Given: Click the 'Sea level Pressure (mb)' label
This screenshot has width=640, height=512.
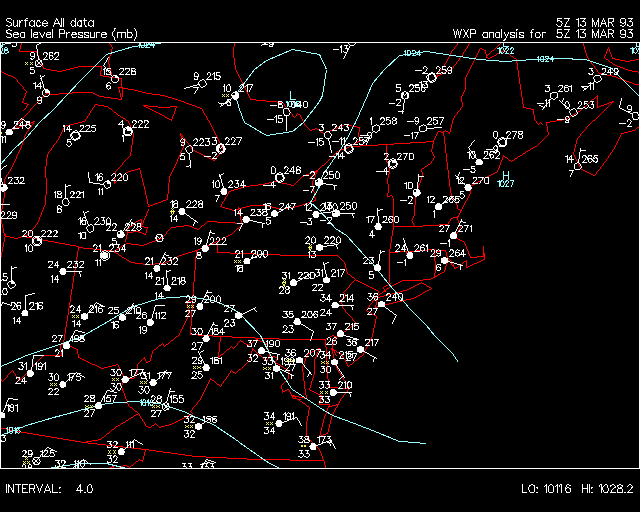Looking at the screenshot, I should (x=71, y=34).
